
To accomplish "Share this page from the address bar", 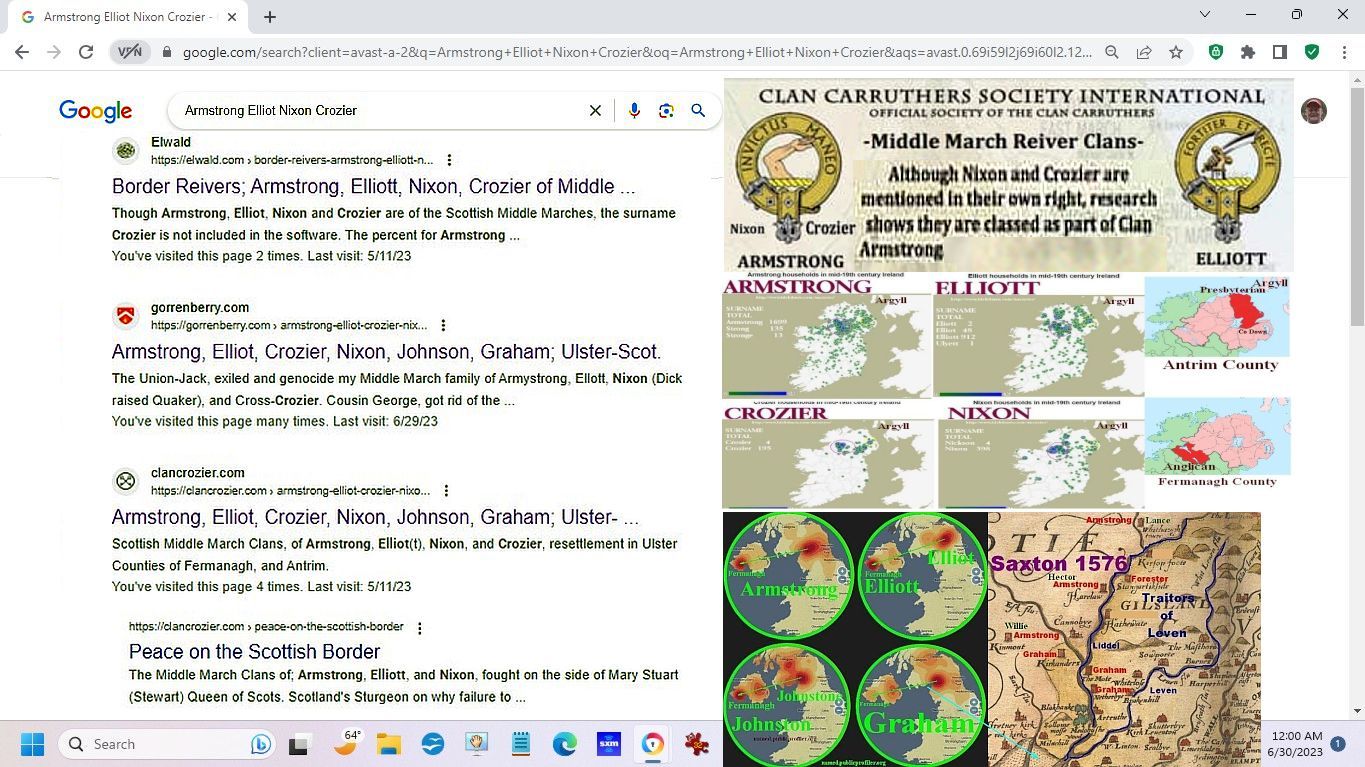I will pyautogui.click(x=1144, y=52).
